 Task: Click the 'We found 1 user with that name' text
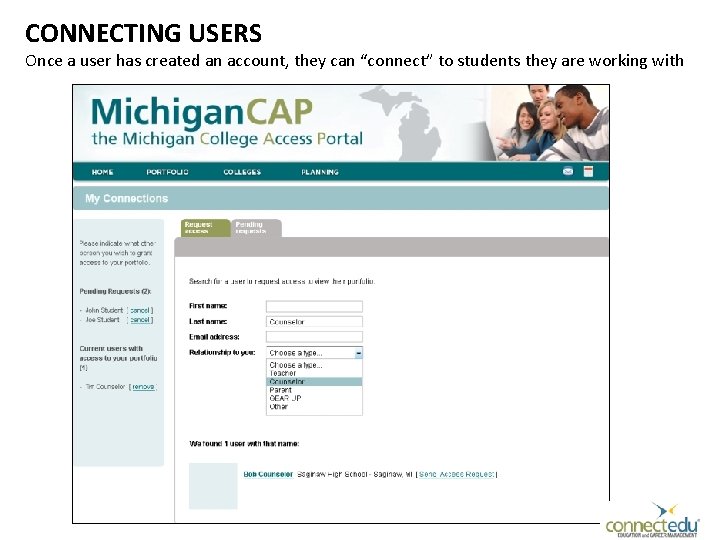coord(244,444)
